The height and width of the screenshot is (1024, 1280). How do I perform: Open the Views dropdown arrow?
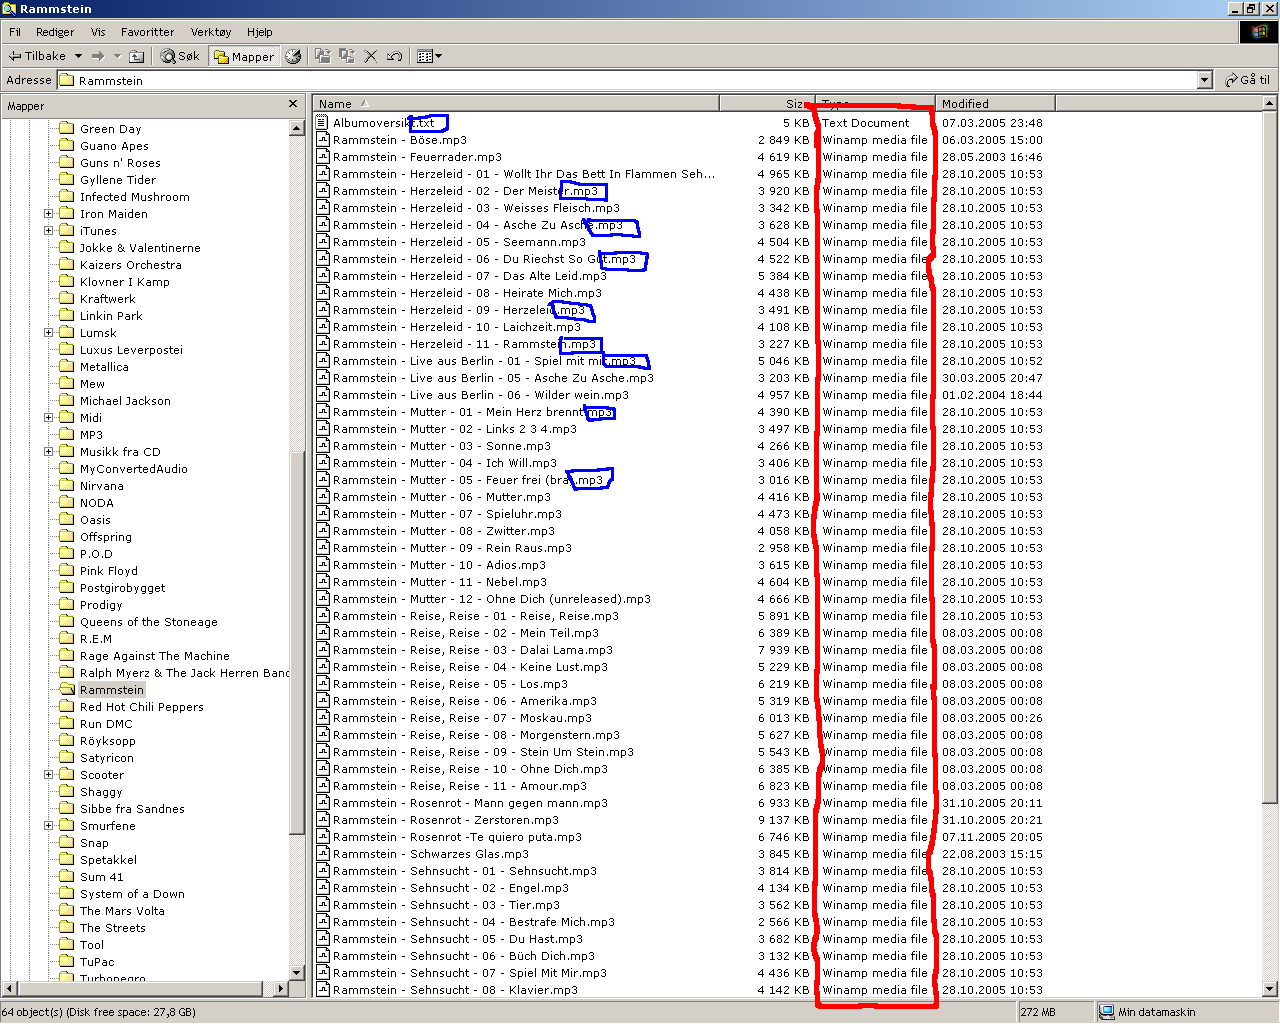[x=438, y=56]
